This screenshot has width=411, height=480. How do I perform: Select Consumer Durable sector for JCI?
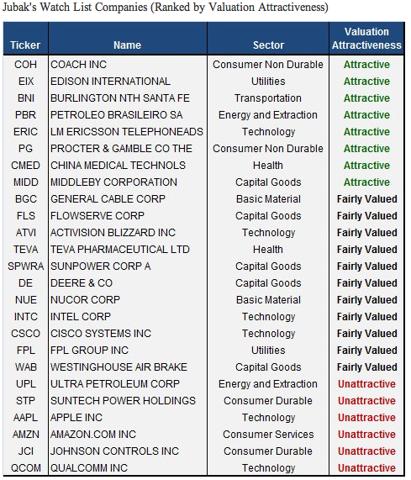(268, 451)
